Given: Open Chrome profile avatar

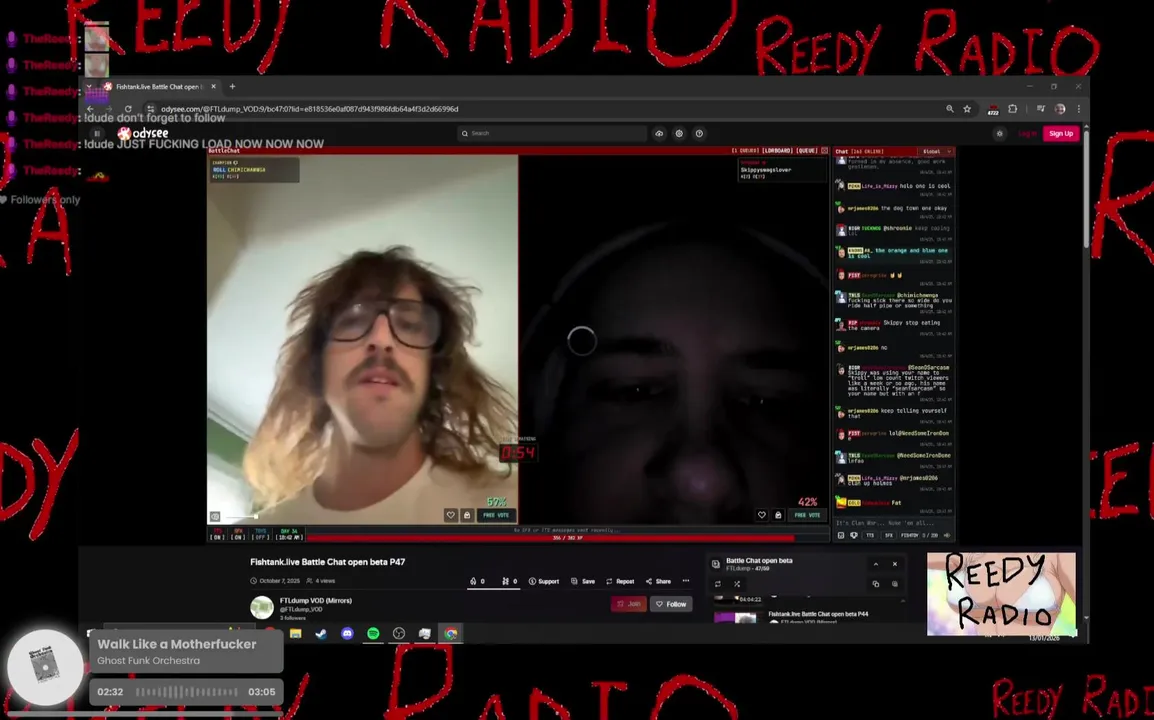Looking at the screenshot, I should (1060, 109).
